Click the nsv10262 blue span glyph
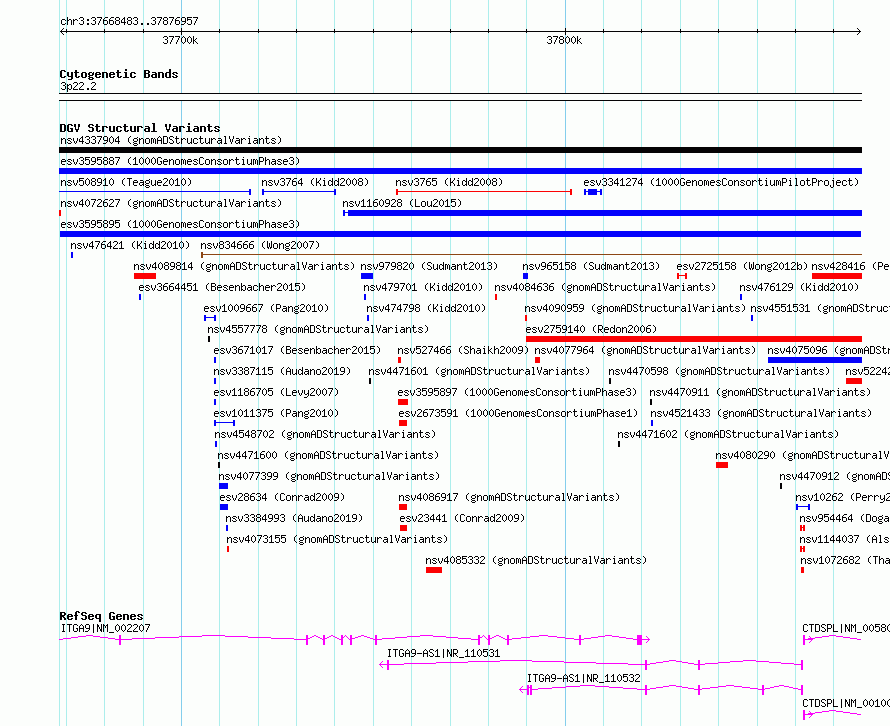The image size is (890, 726). tap(803, 507)
